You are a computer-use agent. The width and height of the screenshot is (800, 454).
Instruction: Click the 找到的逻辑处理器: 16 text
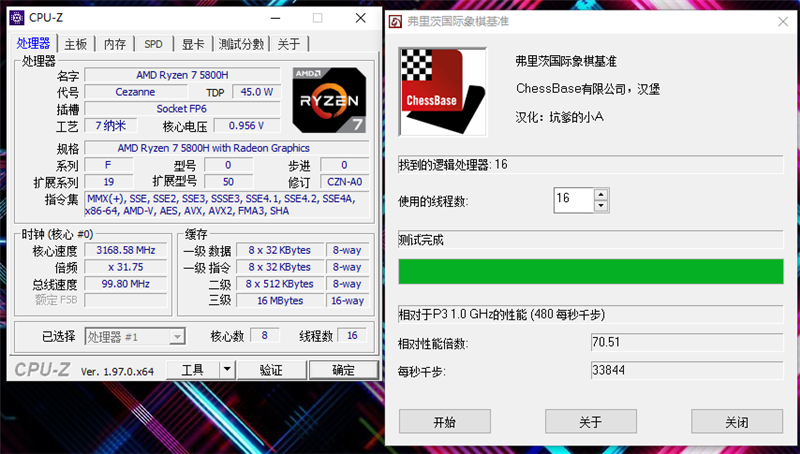point(453,164)
